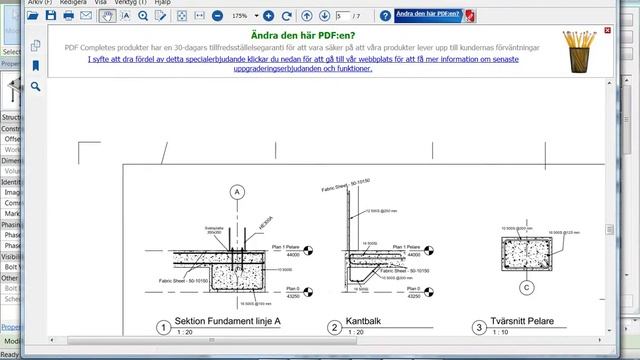Click the '1 : 20' scale under Kantbalk
This screenshot has width=640, height=360.
click(356, 332)
